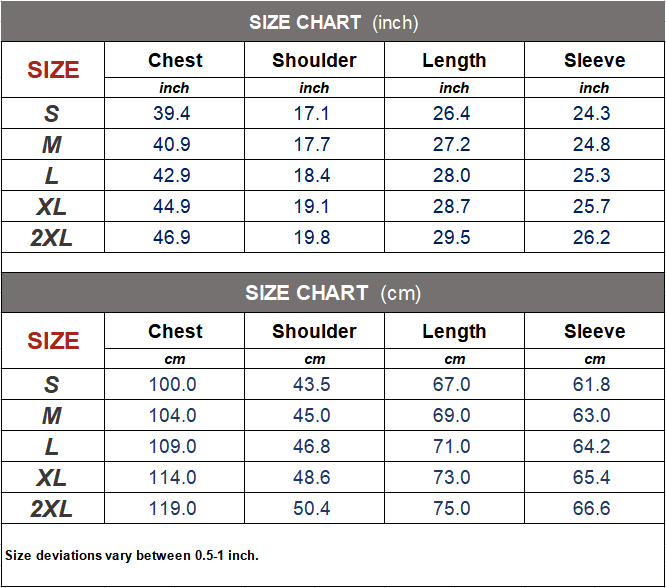Viewport: 666px width, 588px height.
Task: Click the Length header in the cm table
Action: click(454, 332)
